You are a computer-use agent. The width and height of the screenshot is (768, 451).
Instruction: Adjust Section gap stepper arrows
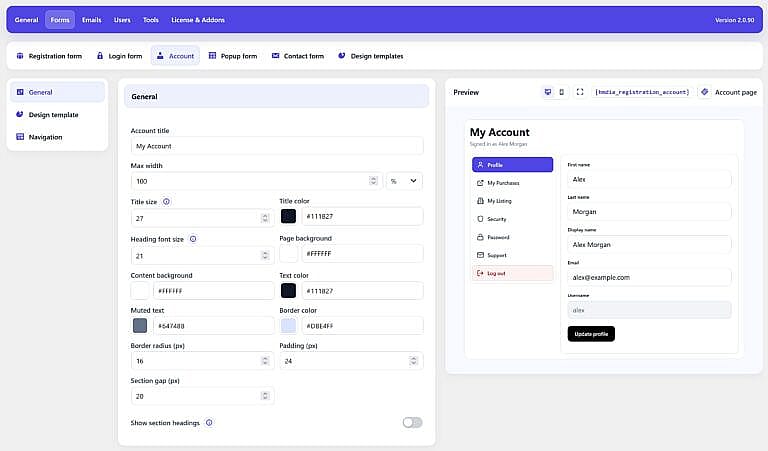pyautogui.click(x=265, y=396)
